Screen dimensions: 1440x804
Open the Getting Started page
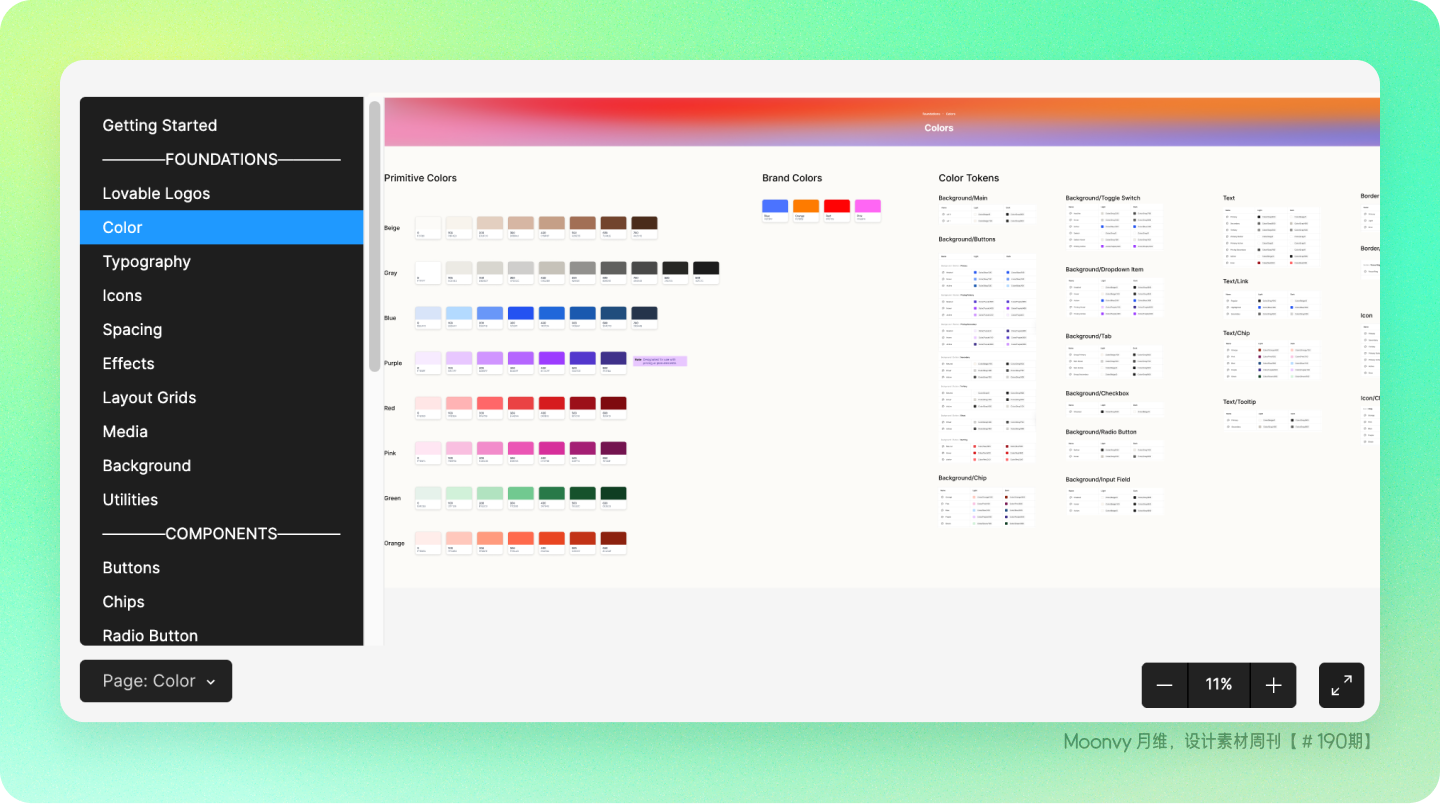(160, 125)
